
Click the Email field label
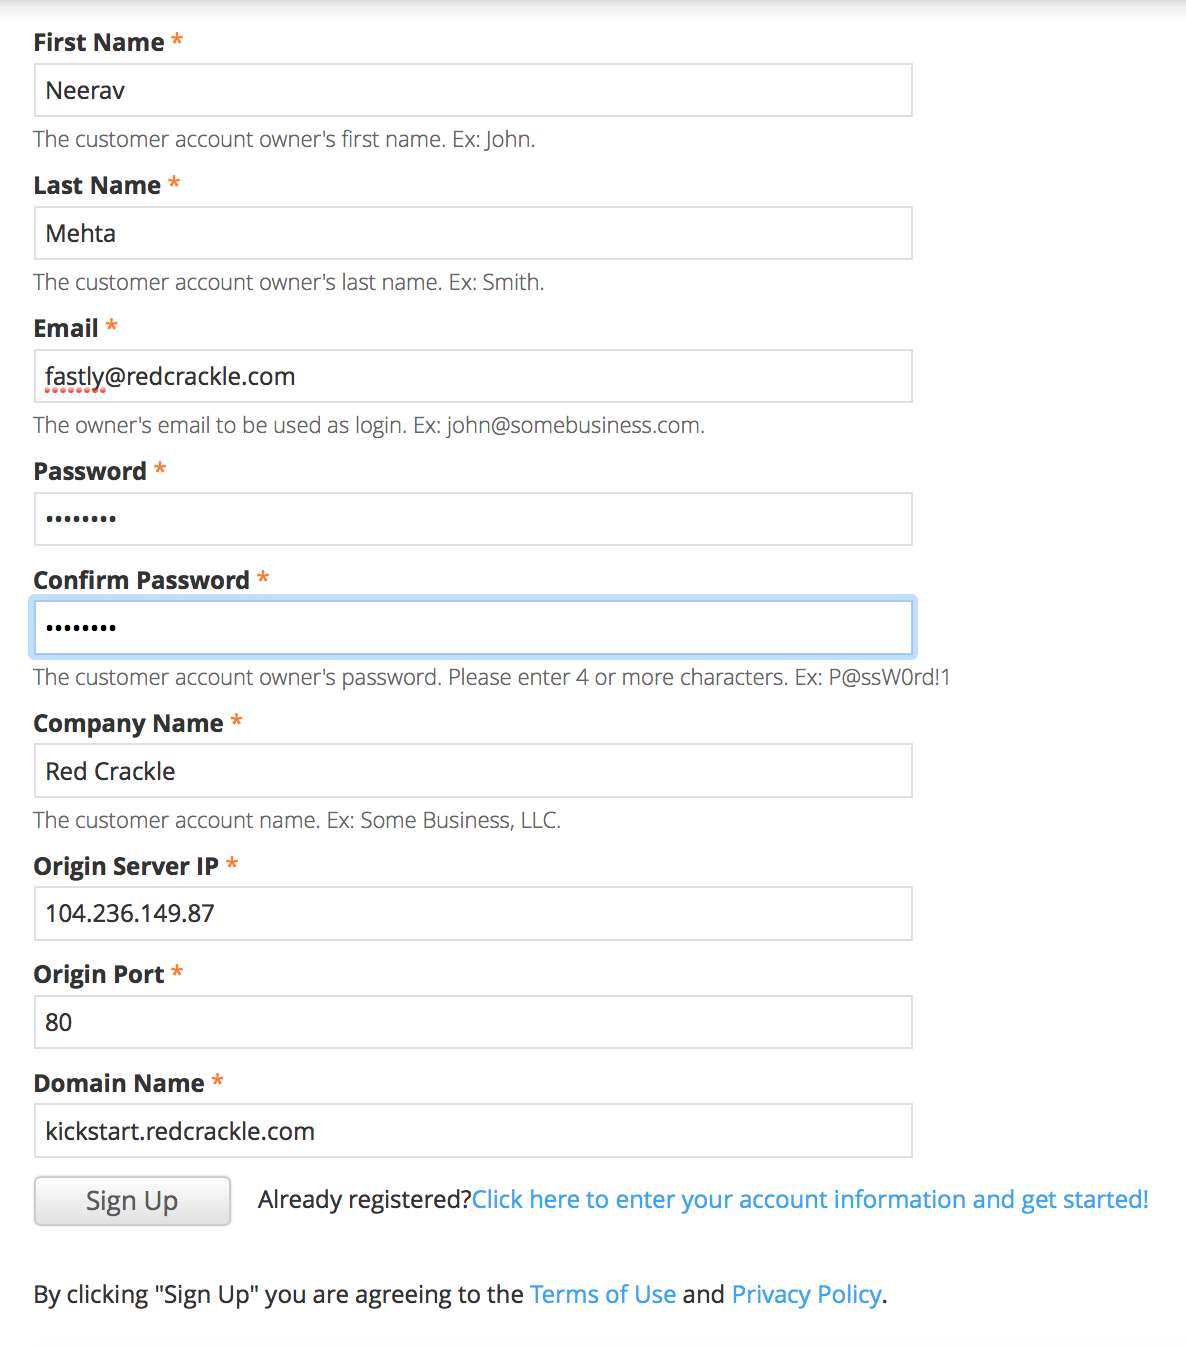pyautogui.click(x=66, y=328)
